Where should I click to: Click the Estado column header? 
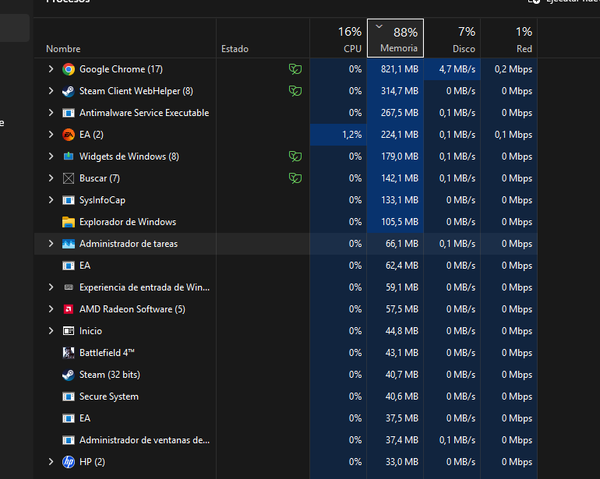tap(235, 48)
